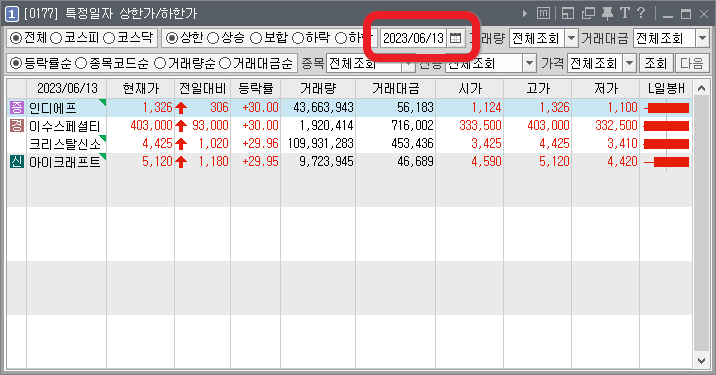Click the 거래량 column header
This screenshot has height=375, width=716.
pos(318,88)
